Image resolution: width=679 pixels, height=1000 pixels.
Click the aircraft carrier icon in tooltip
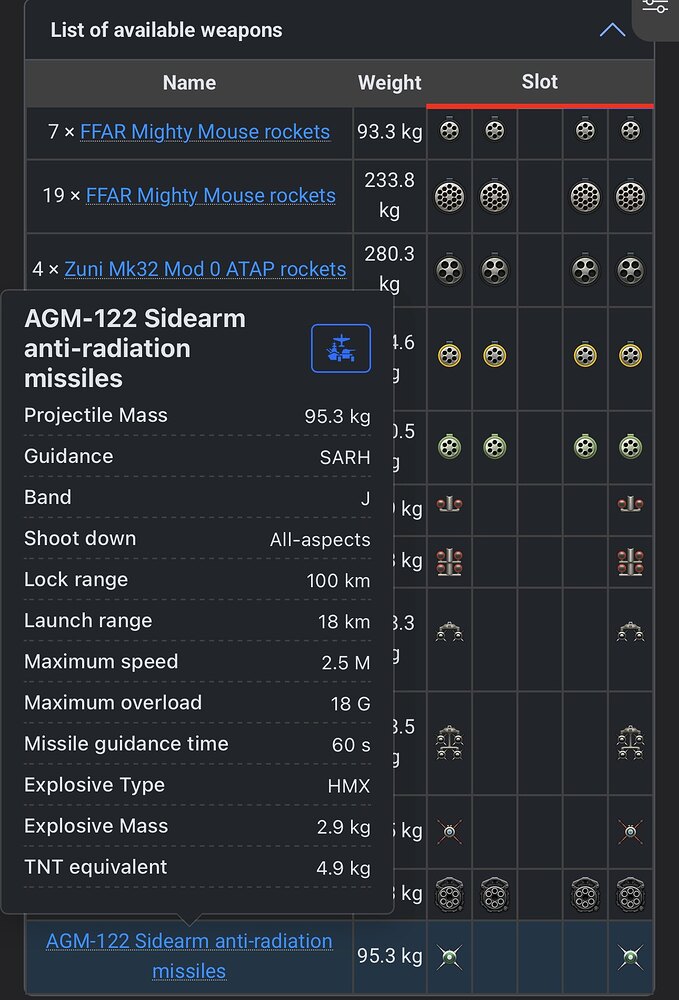341,348
